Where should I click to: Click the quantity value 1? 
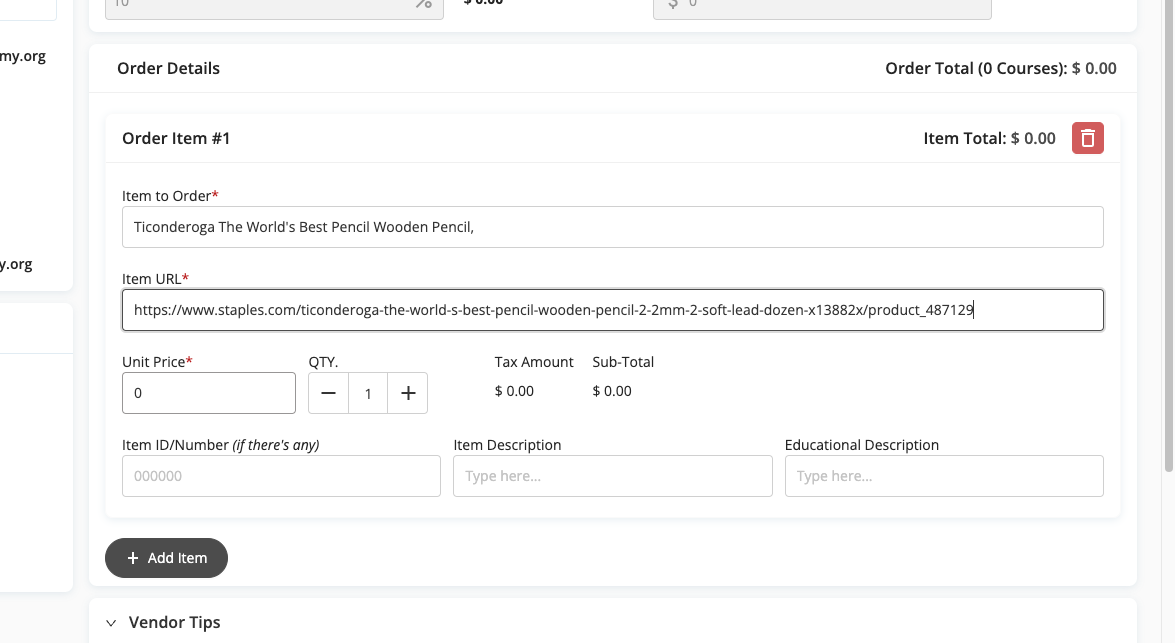click(x=368, y=393)
